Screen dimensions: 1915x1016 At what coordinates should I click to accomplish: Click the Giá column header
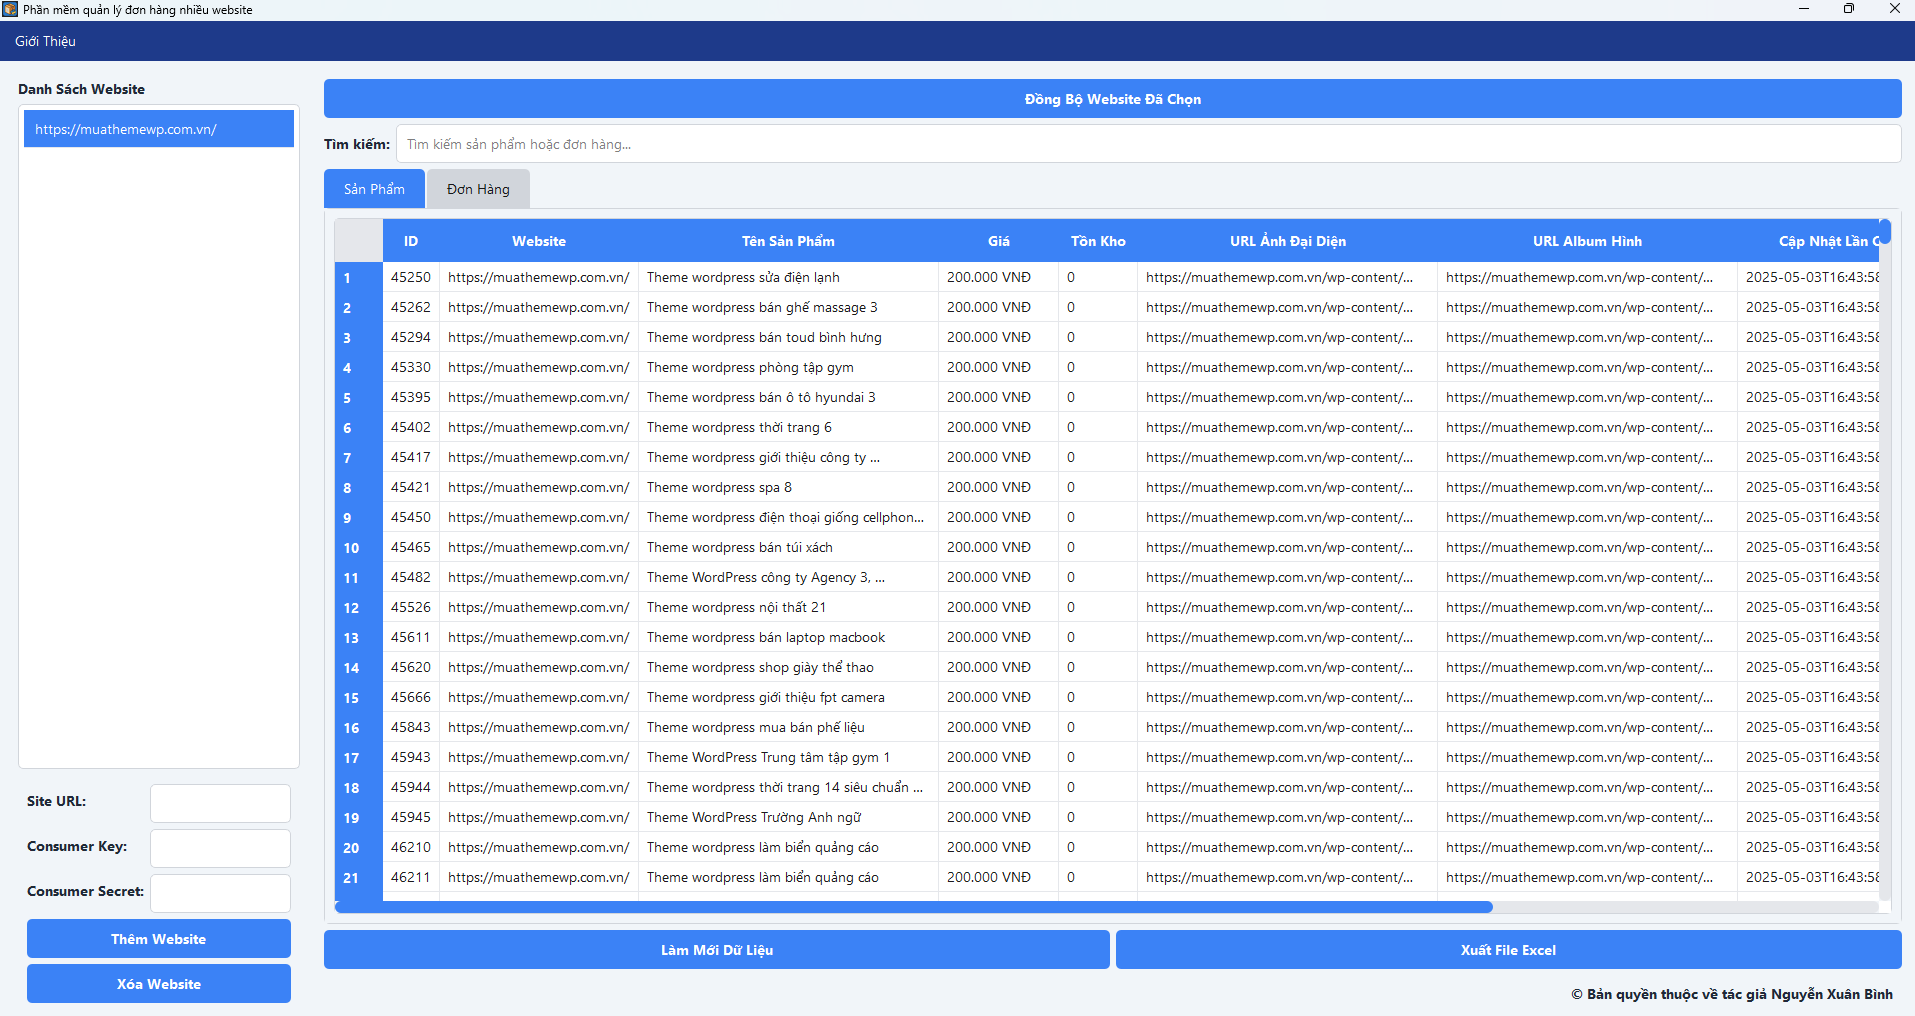[998, 241]
